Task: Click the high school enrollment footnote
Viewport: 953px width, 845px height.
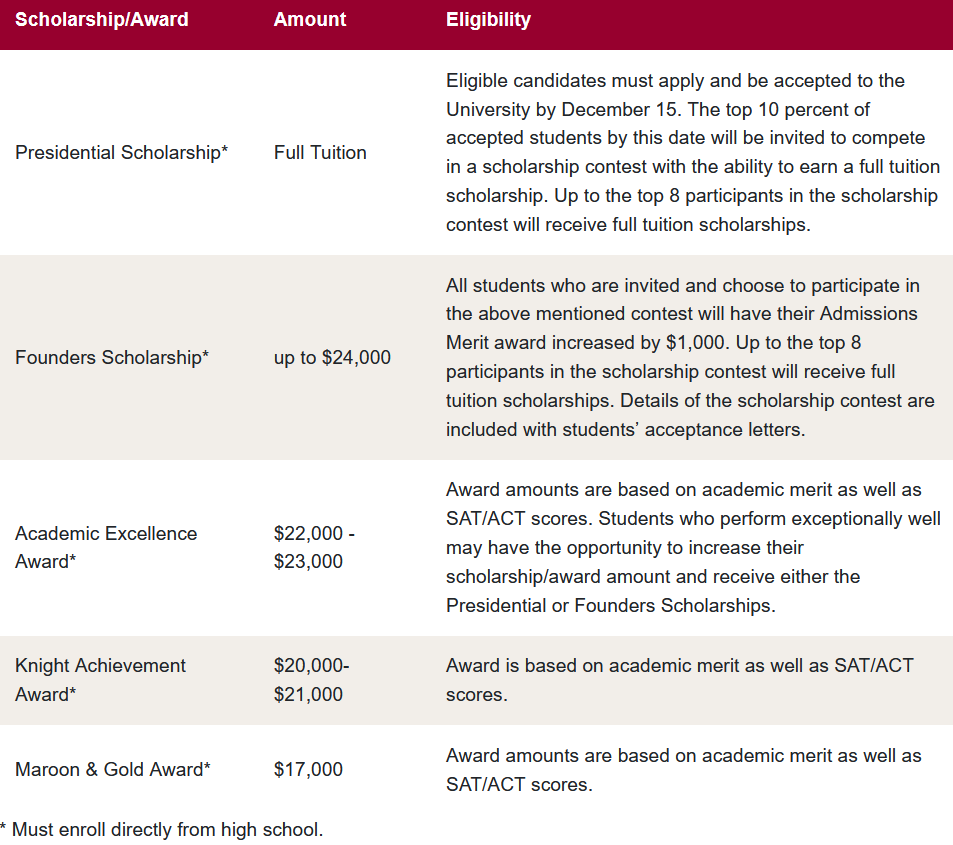Action: click(x=162, y=829)
